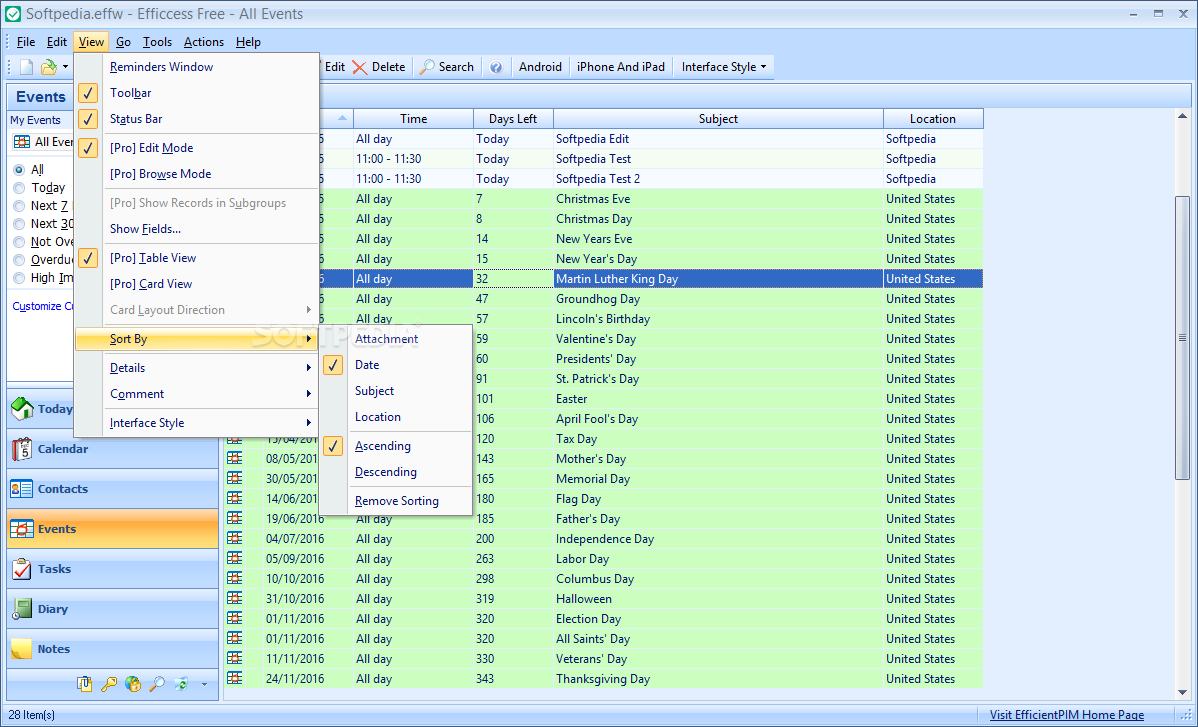Select the Next 30 radio button

tap(19, 224)
